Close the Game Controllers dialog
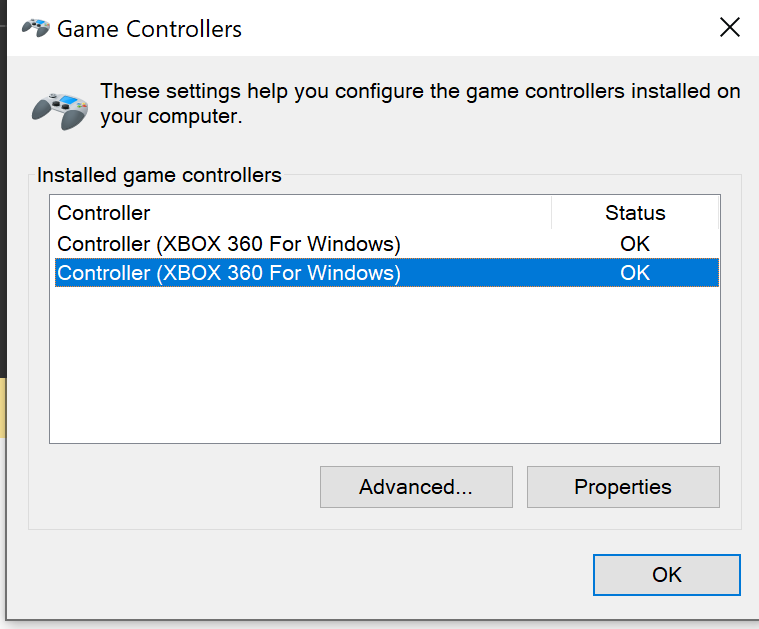 (731, 28)
